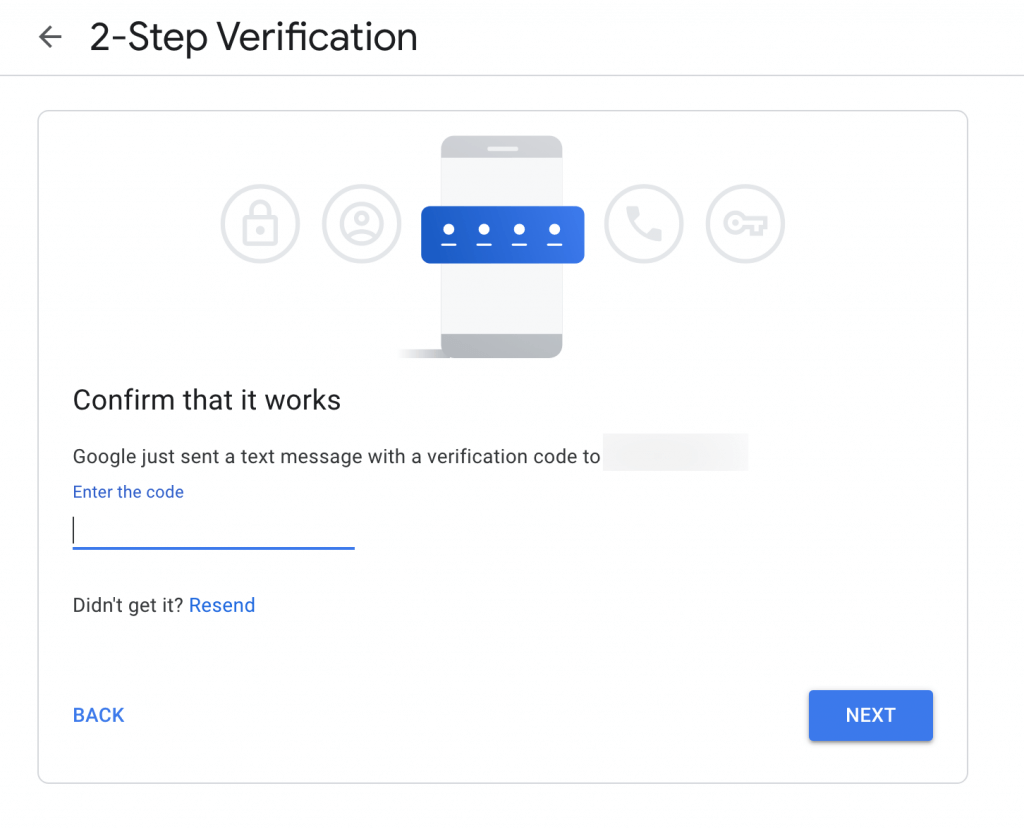
Task: Click the Enter the code label
Action: 128,492
